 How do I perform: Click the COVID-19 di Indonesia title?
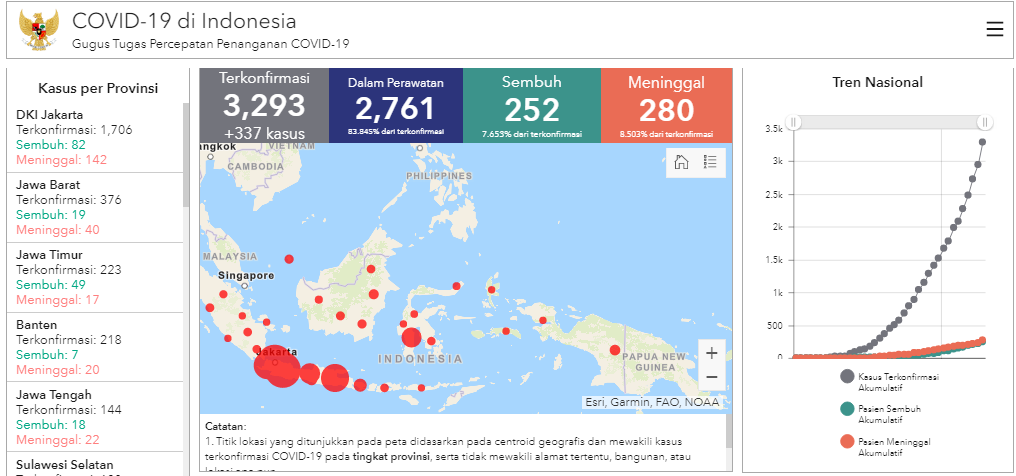(184, 21)
